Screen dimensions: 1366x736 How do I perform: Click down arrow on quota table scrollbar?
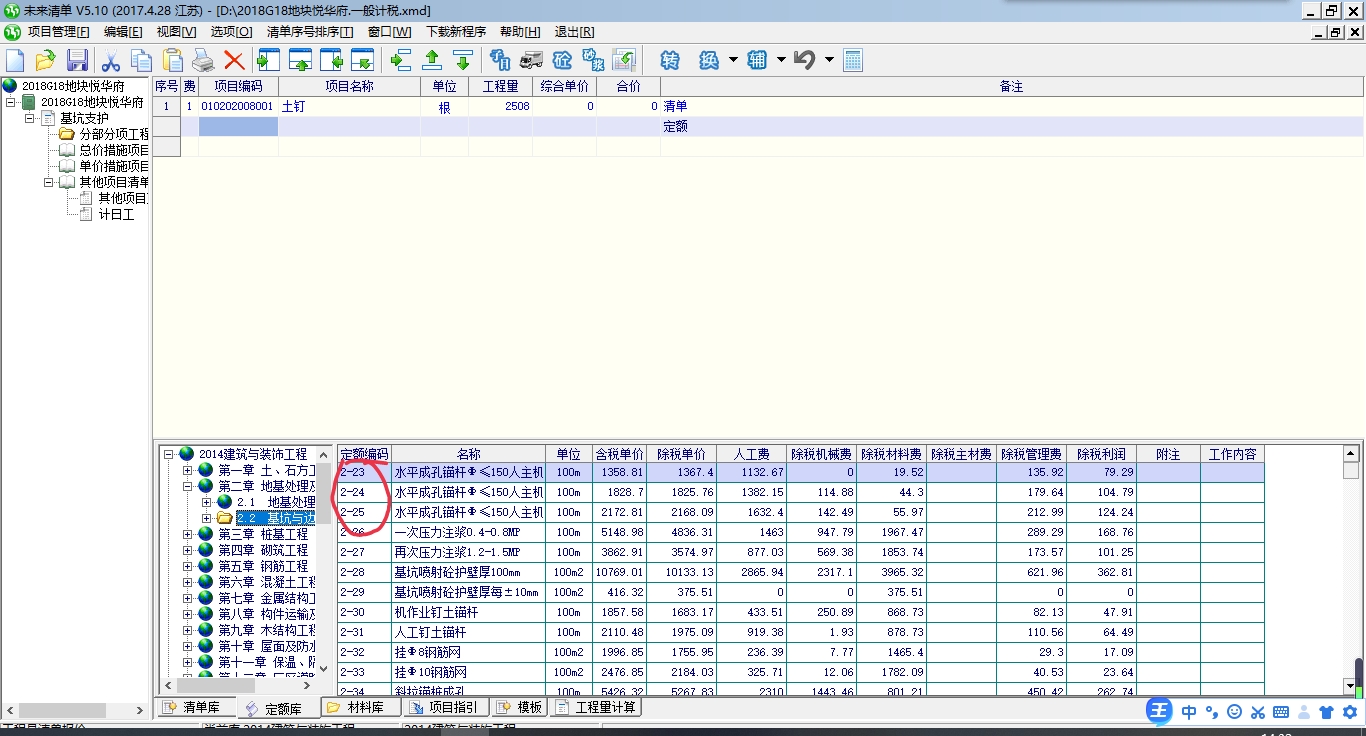pyautogui.click(x=1350, y=686)
